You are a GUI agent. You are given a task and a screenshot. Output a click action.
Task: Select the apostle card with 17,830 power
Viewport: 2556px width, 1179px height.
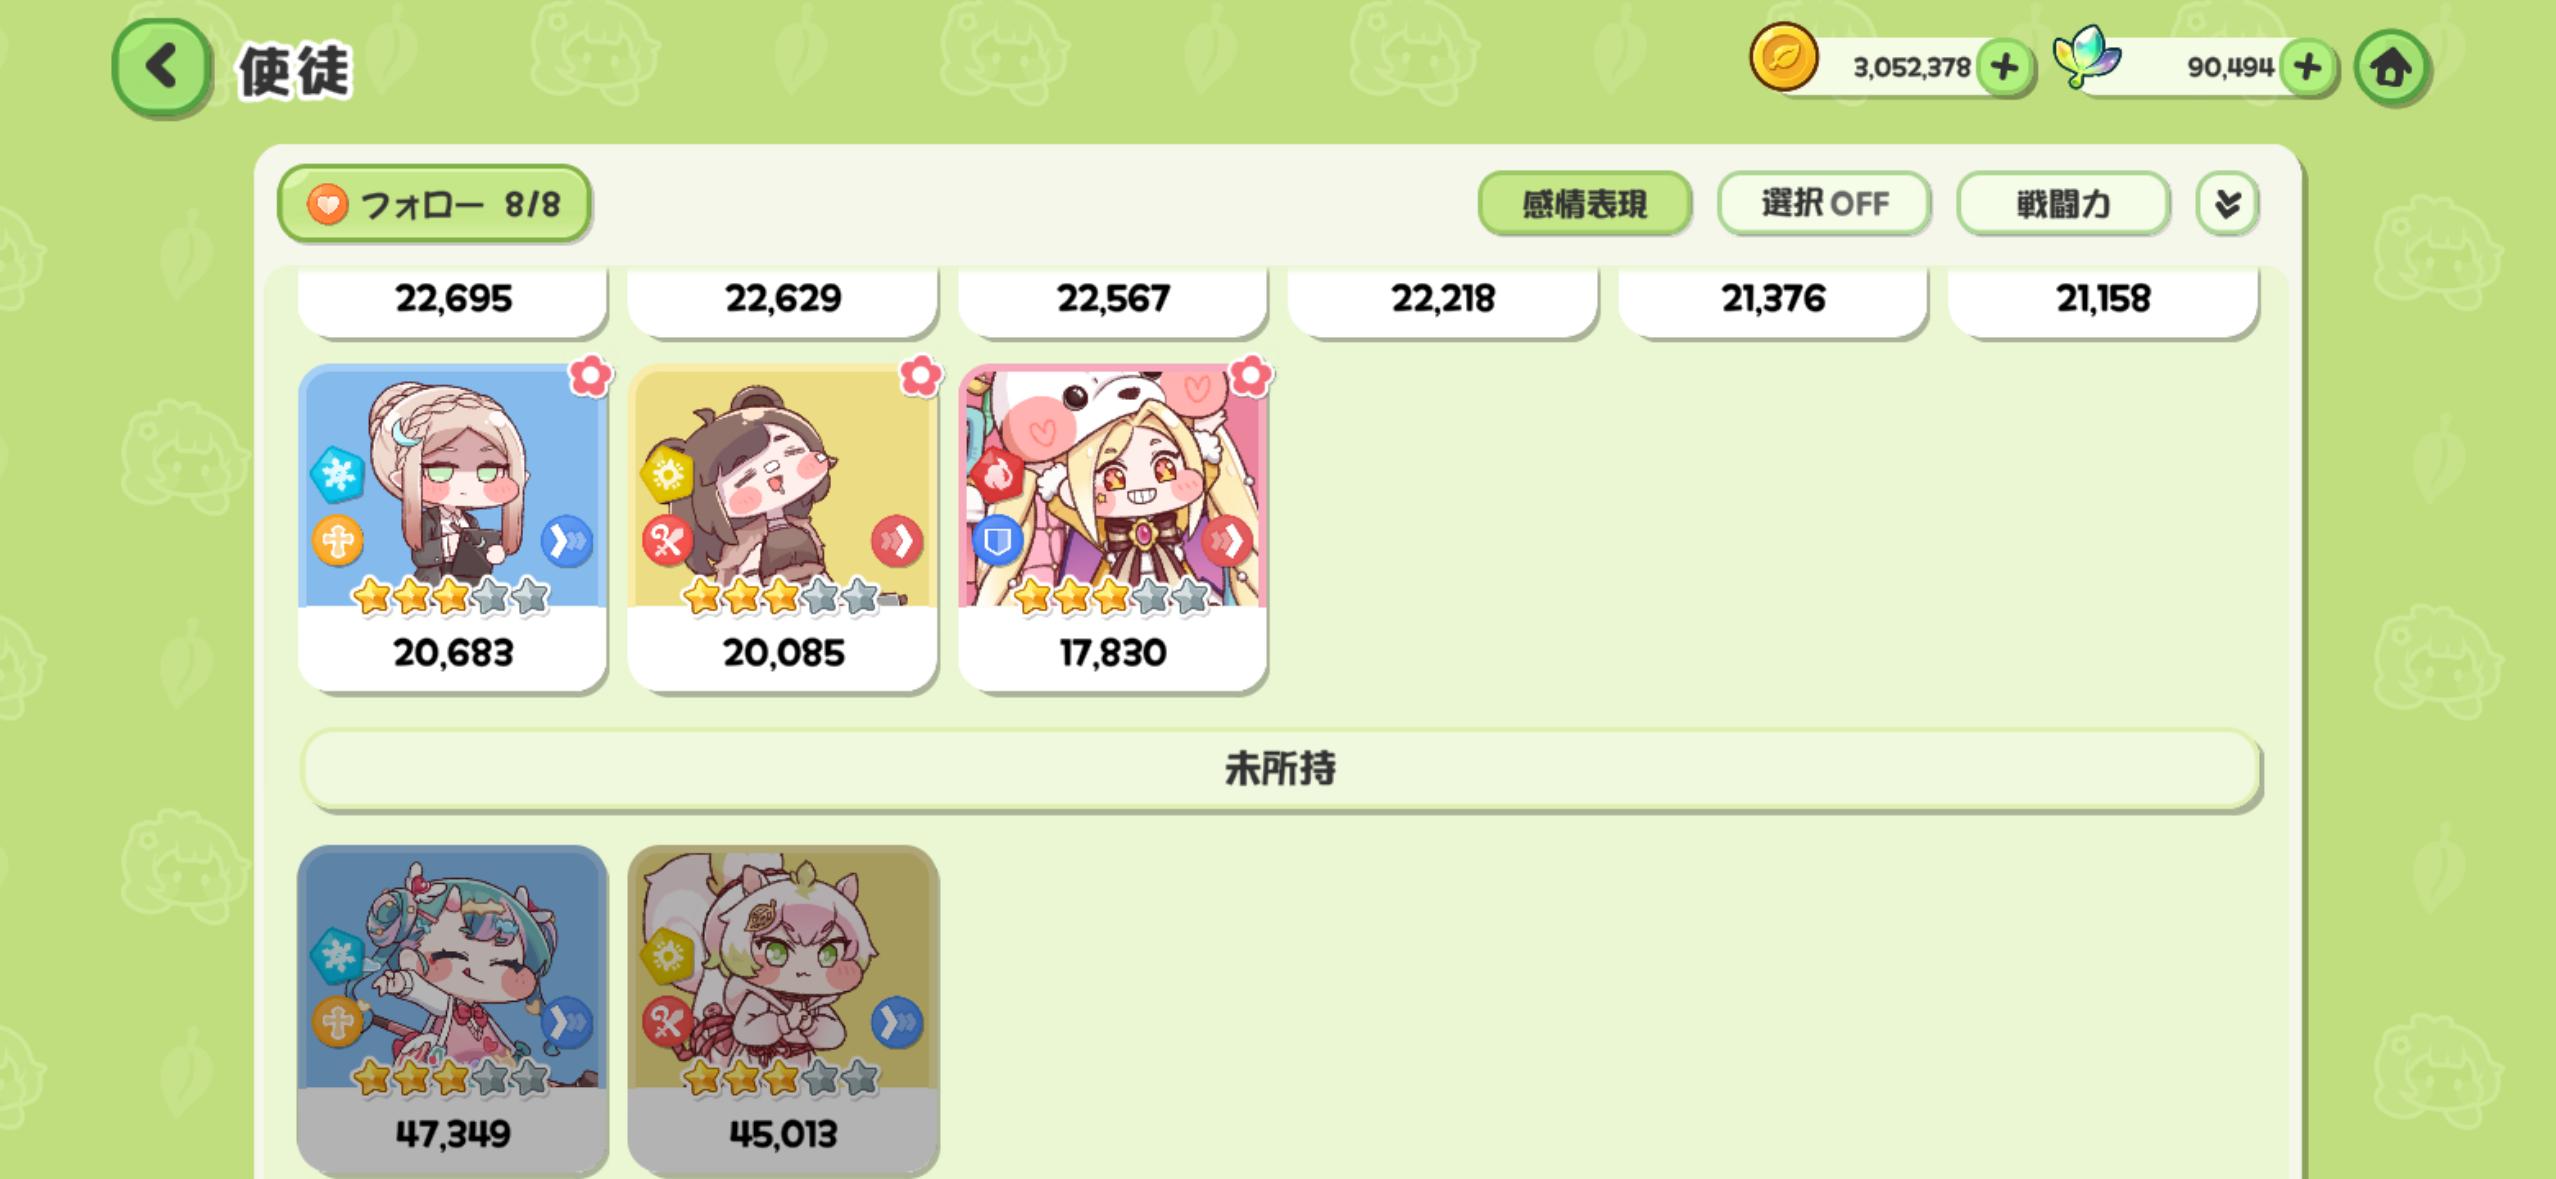click(1113, 528)
